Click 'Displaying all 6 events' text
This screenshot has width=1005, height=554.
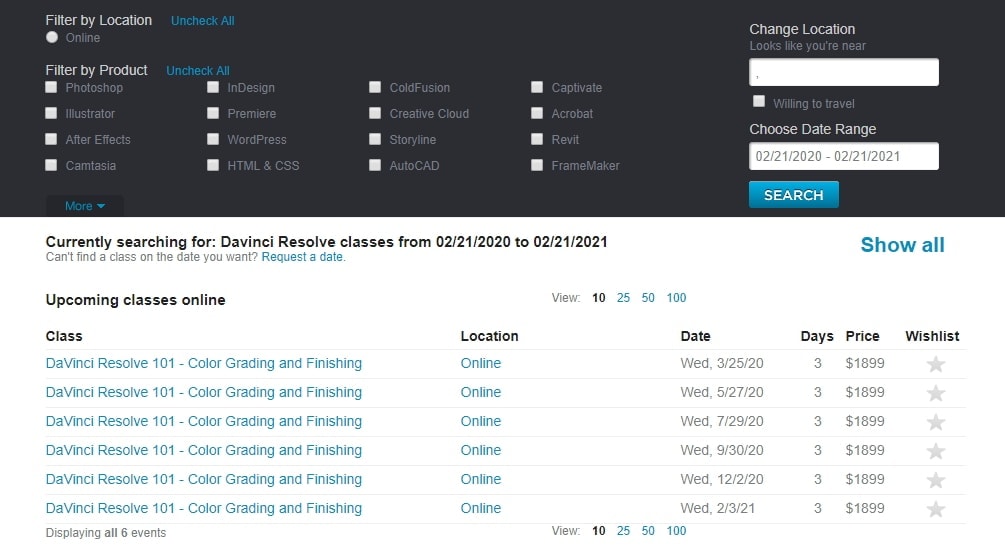pyautogui.click(x=106, y=533)
